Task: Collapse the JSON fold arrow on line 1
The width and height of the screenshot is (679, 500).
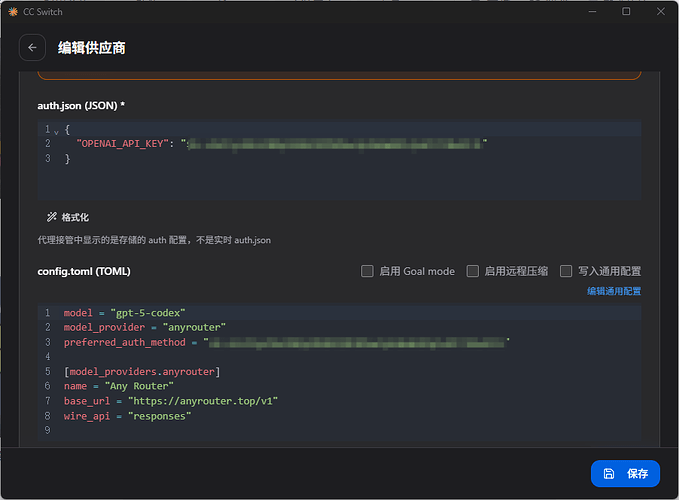Action: [x=56, y=132]
